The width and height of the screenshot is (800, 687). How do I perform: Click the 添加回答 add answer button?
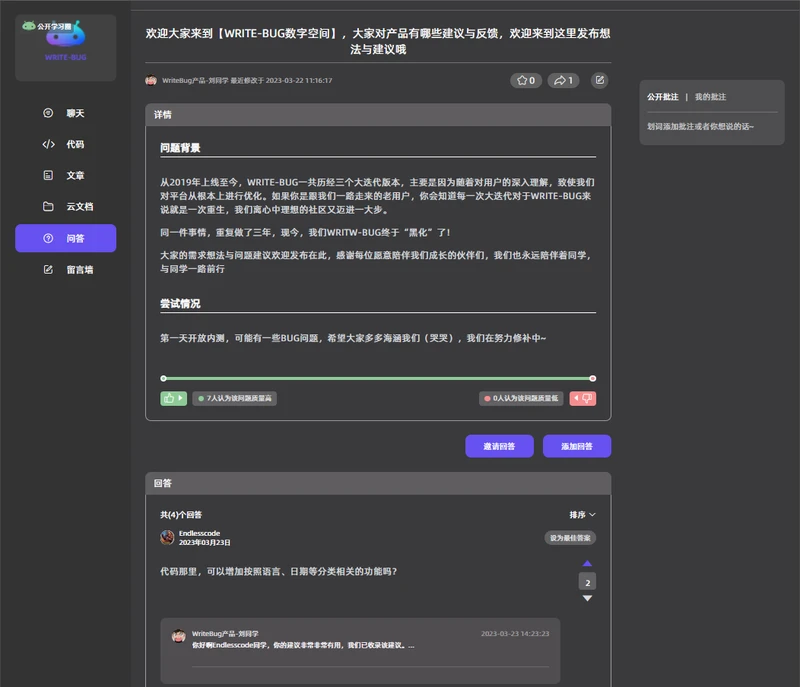click(577, 446)
